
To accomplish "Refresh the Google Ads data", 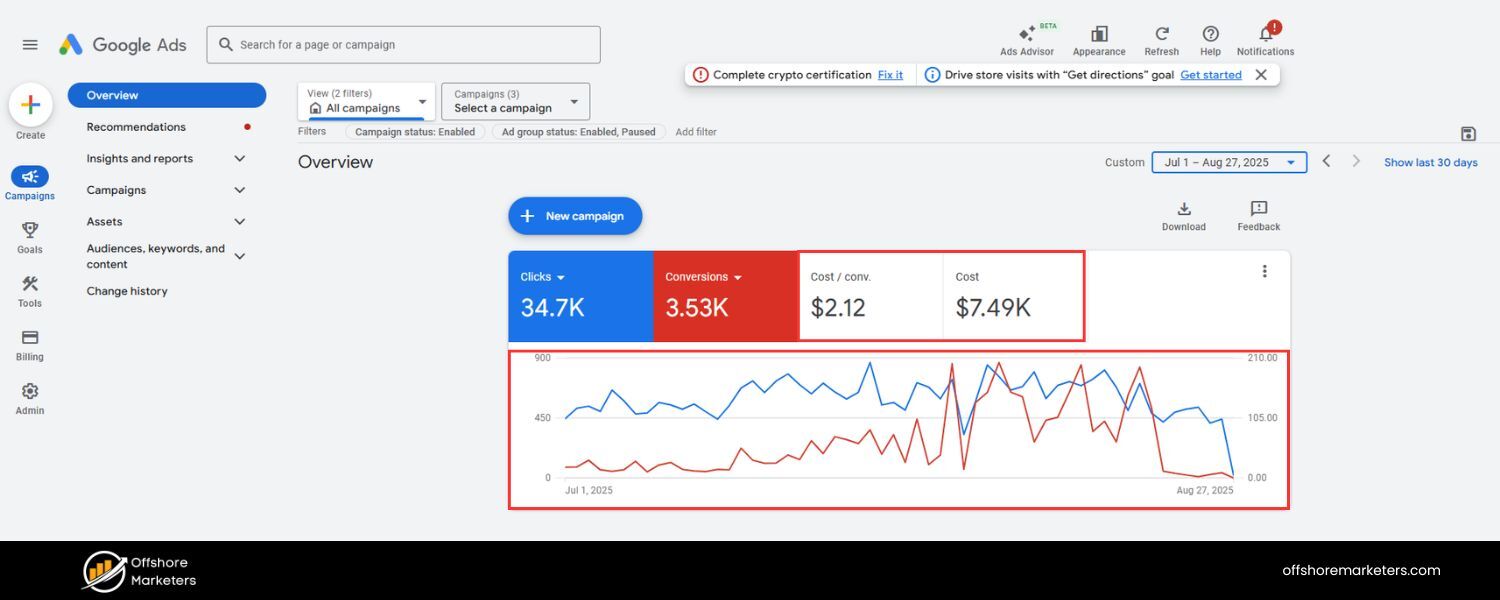I will (x=1161, y=38).
